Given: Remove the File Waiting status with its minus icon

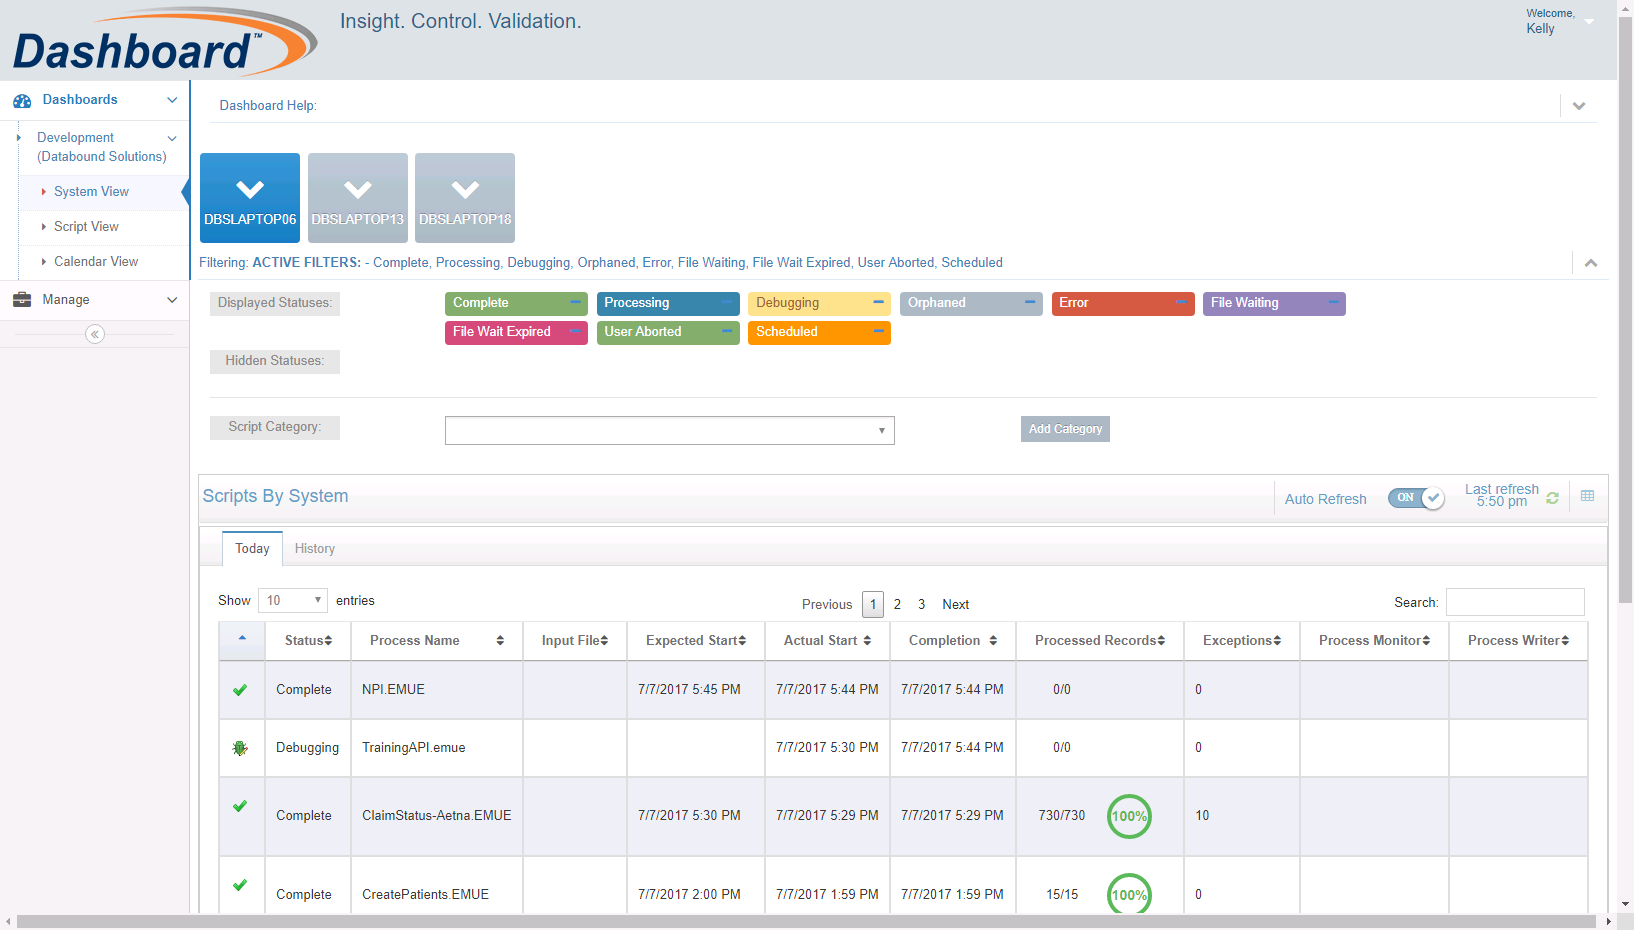Looking at the screenshot, I should (1333, 302).
